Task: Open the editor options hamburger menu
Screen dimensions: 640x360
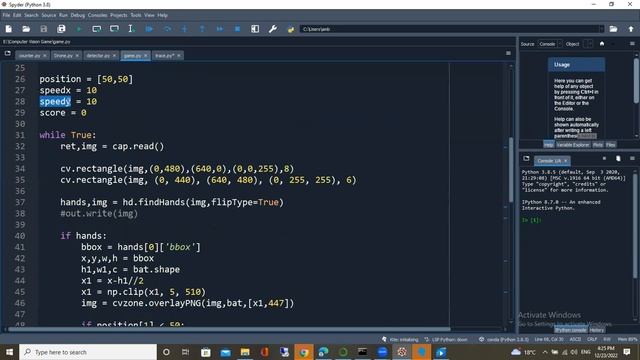Action: 508,53
